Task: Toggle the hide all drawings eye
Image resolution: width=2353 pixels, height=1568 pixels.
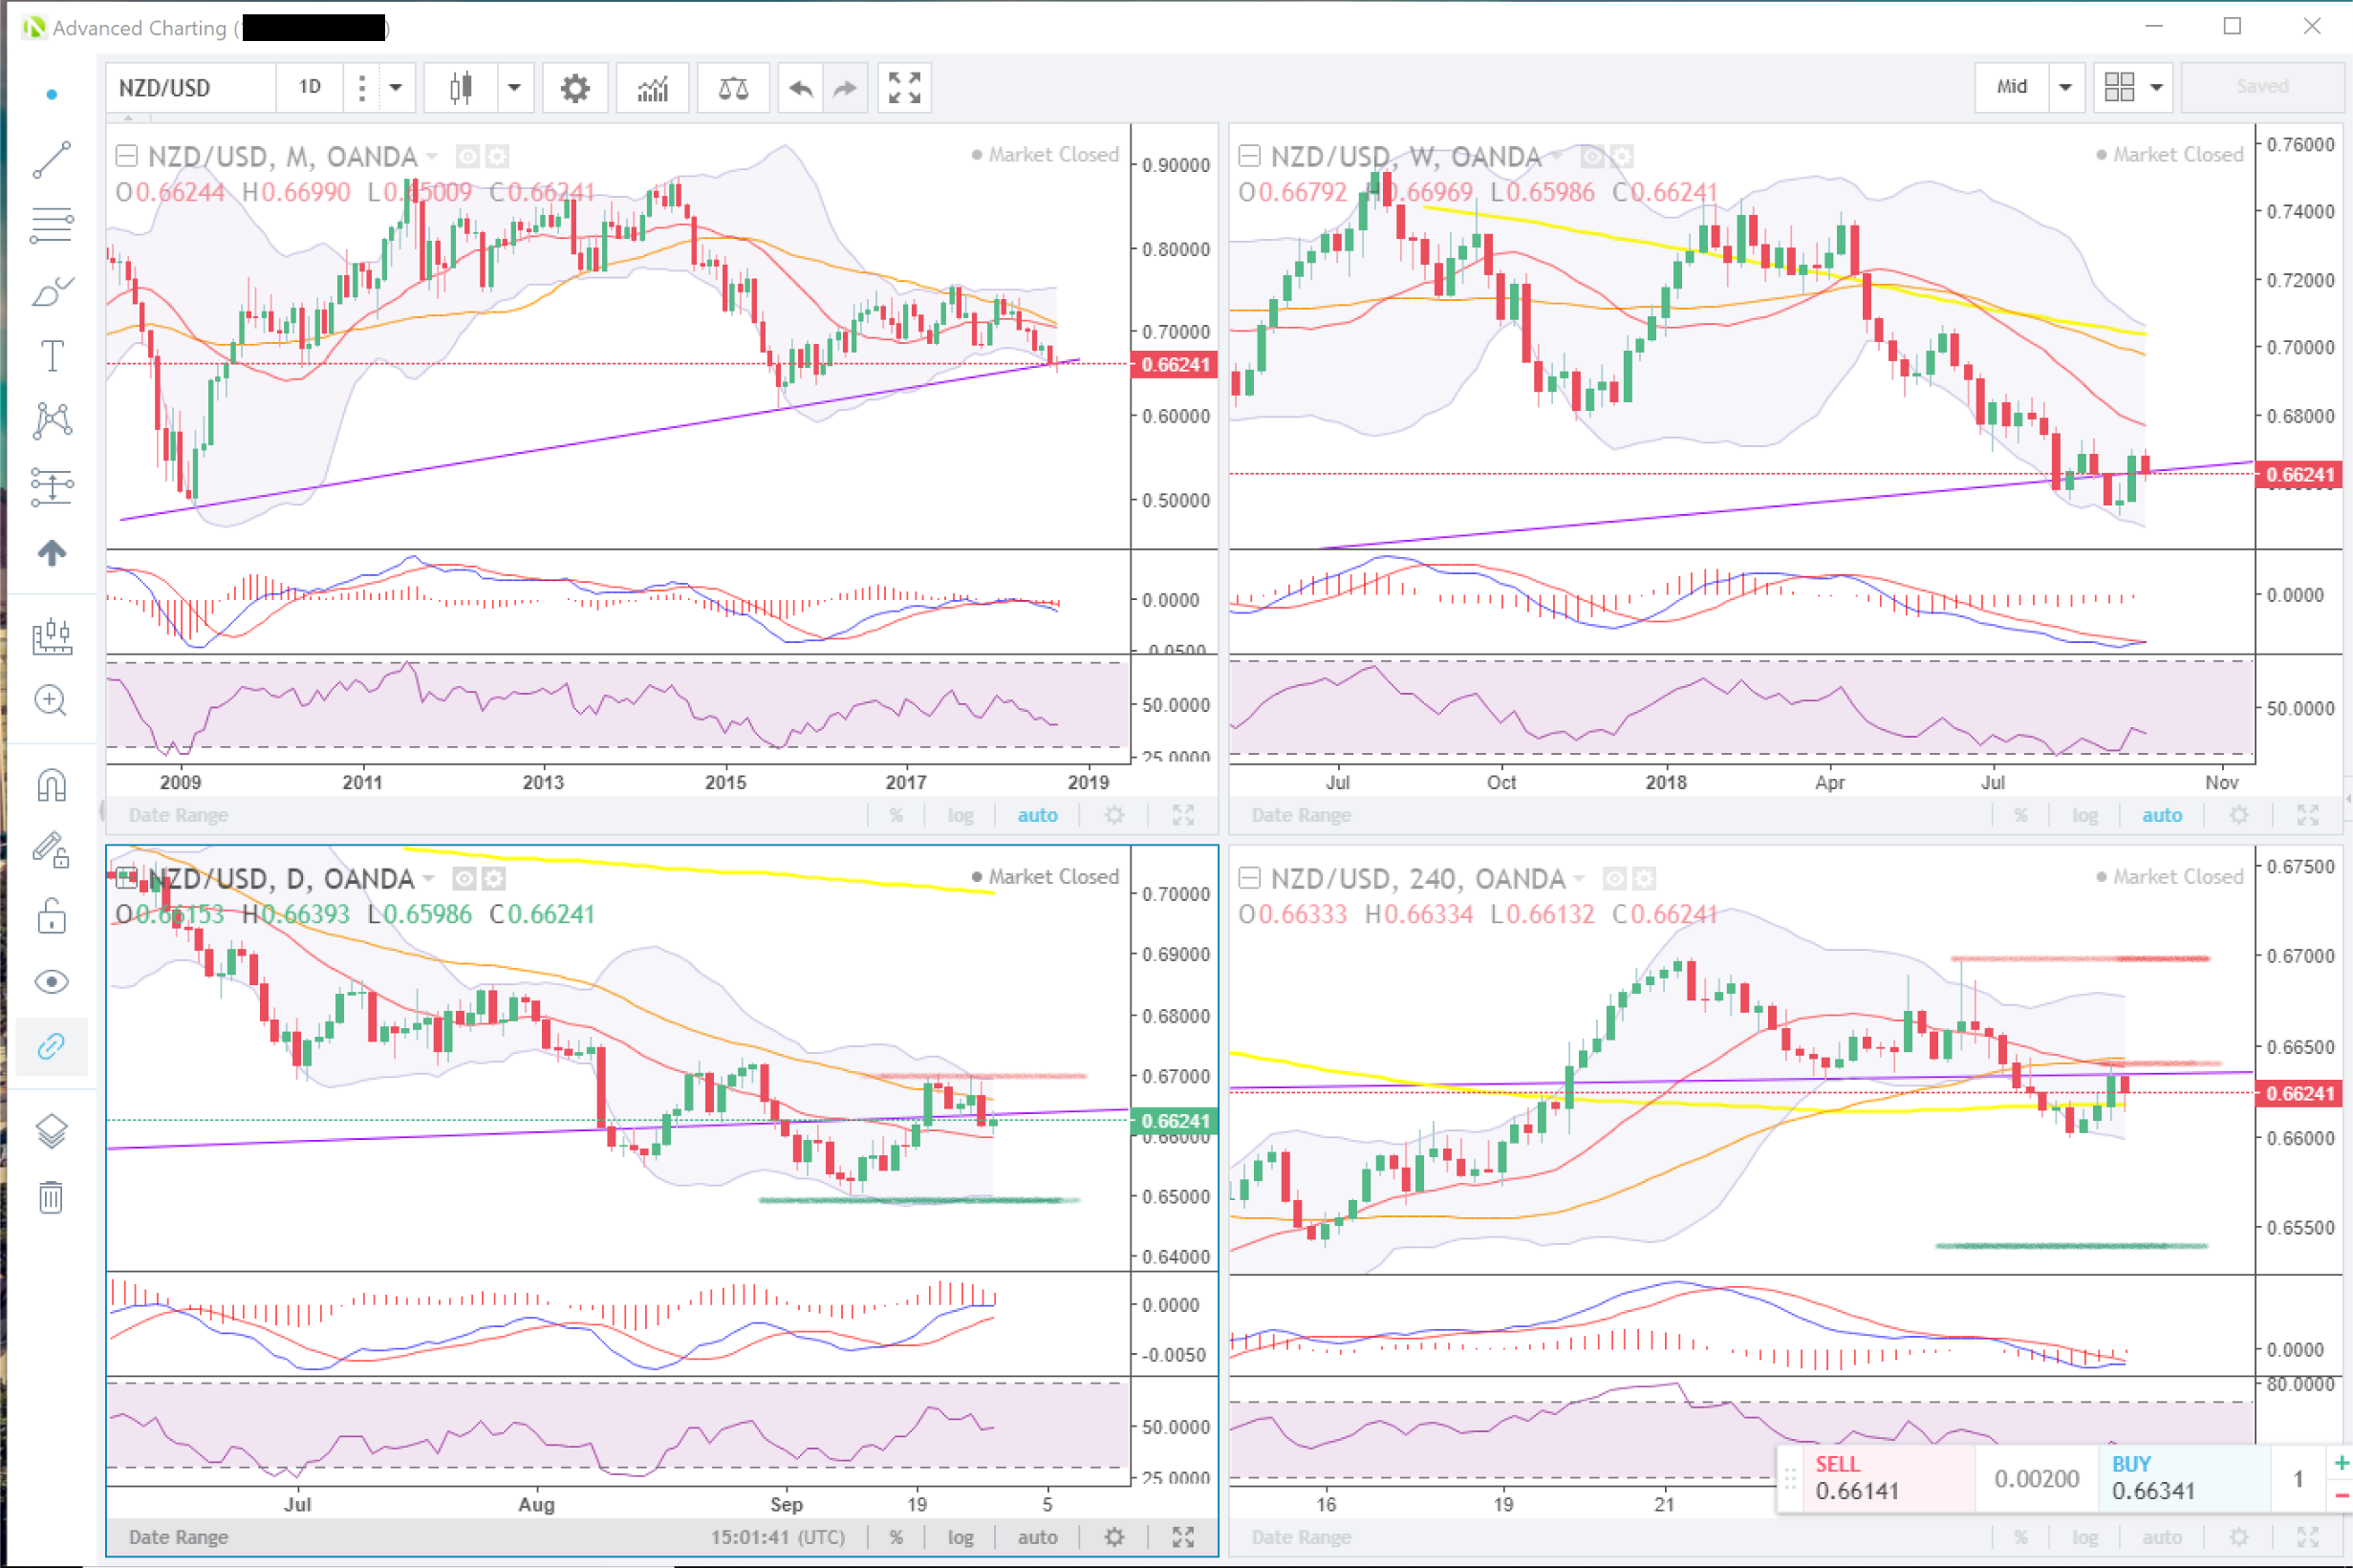Action: point(51,982)
